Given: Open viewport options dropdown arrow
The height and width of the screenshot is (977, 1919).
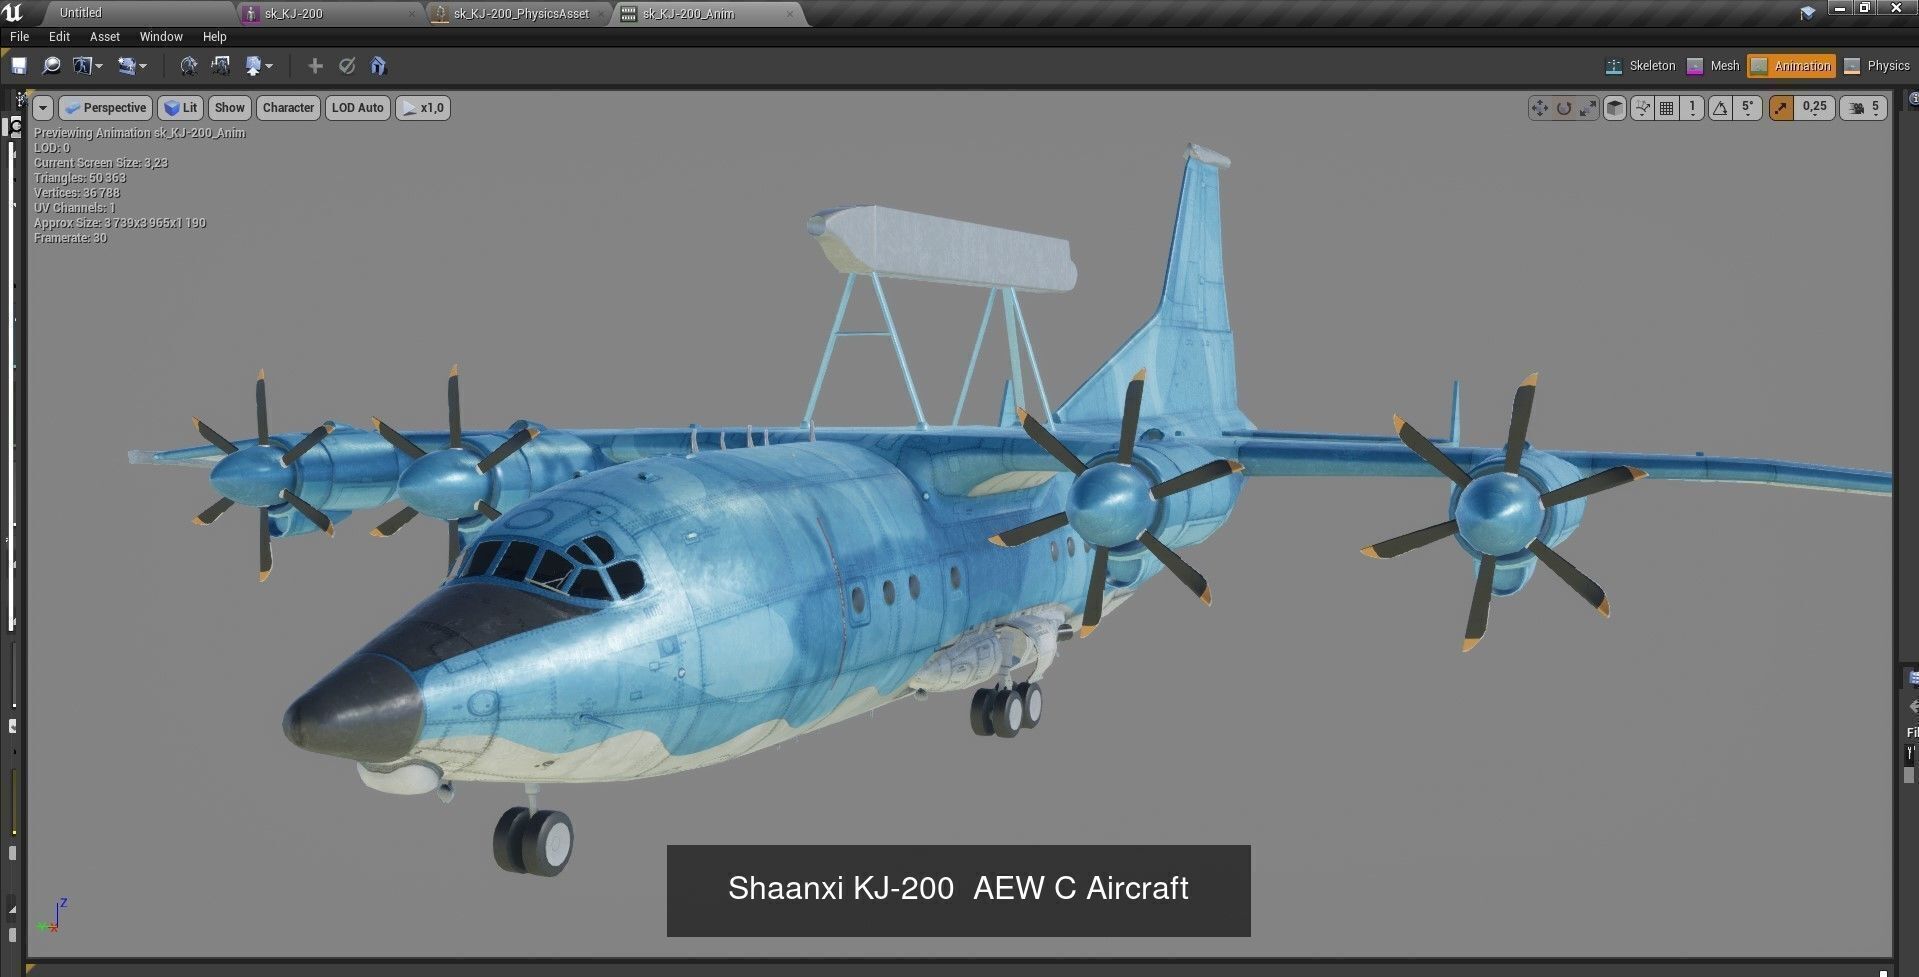Looking at the screenshot, I should click(43, 108).
